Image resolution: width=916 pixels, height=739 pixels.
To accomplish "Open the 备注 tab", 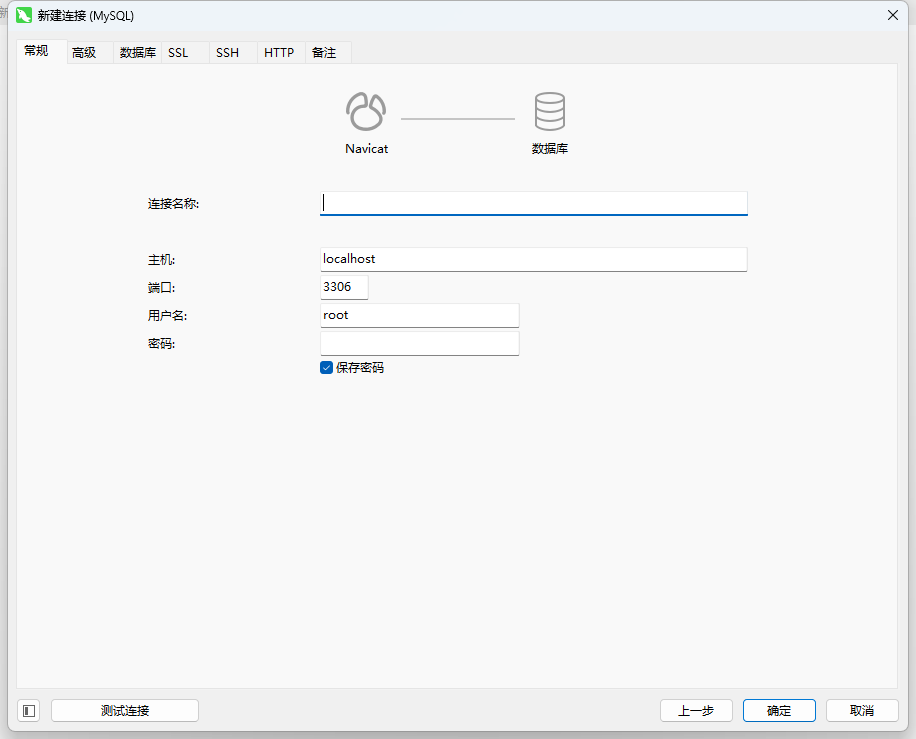I will pos(328,53).
